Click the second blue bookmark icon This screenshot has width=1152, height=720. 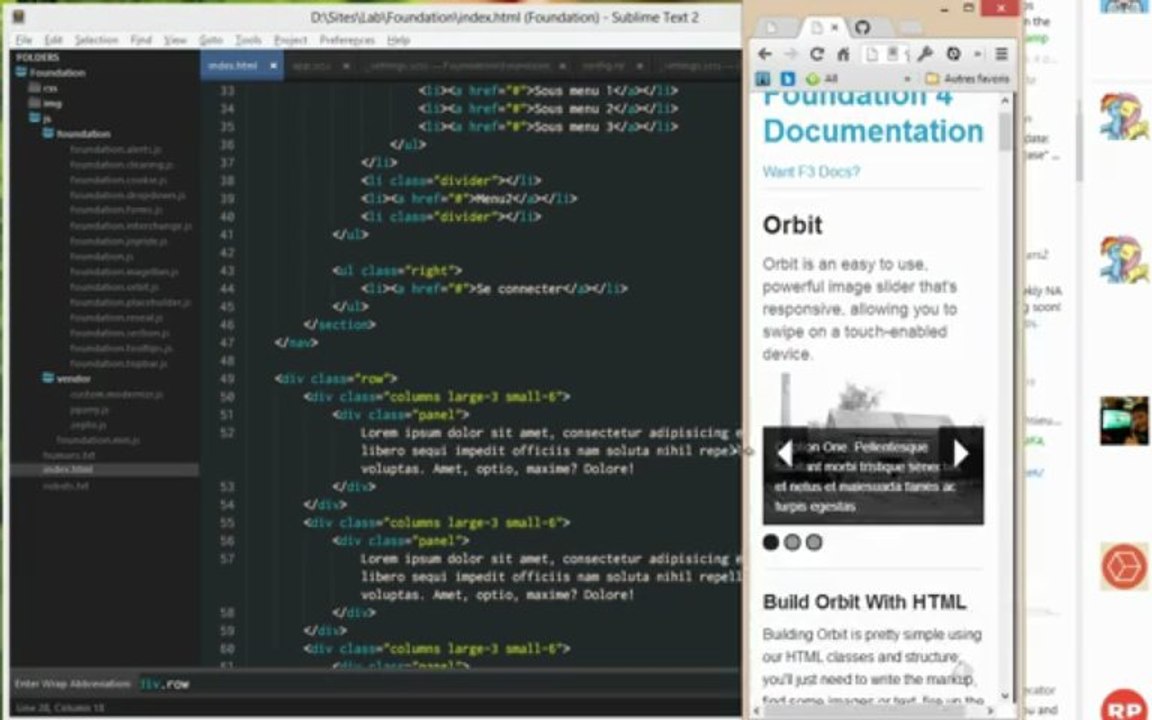pos(788,78)
